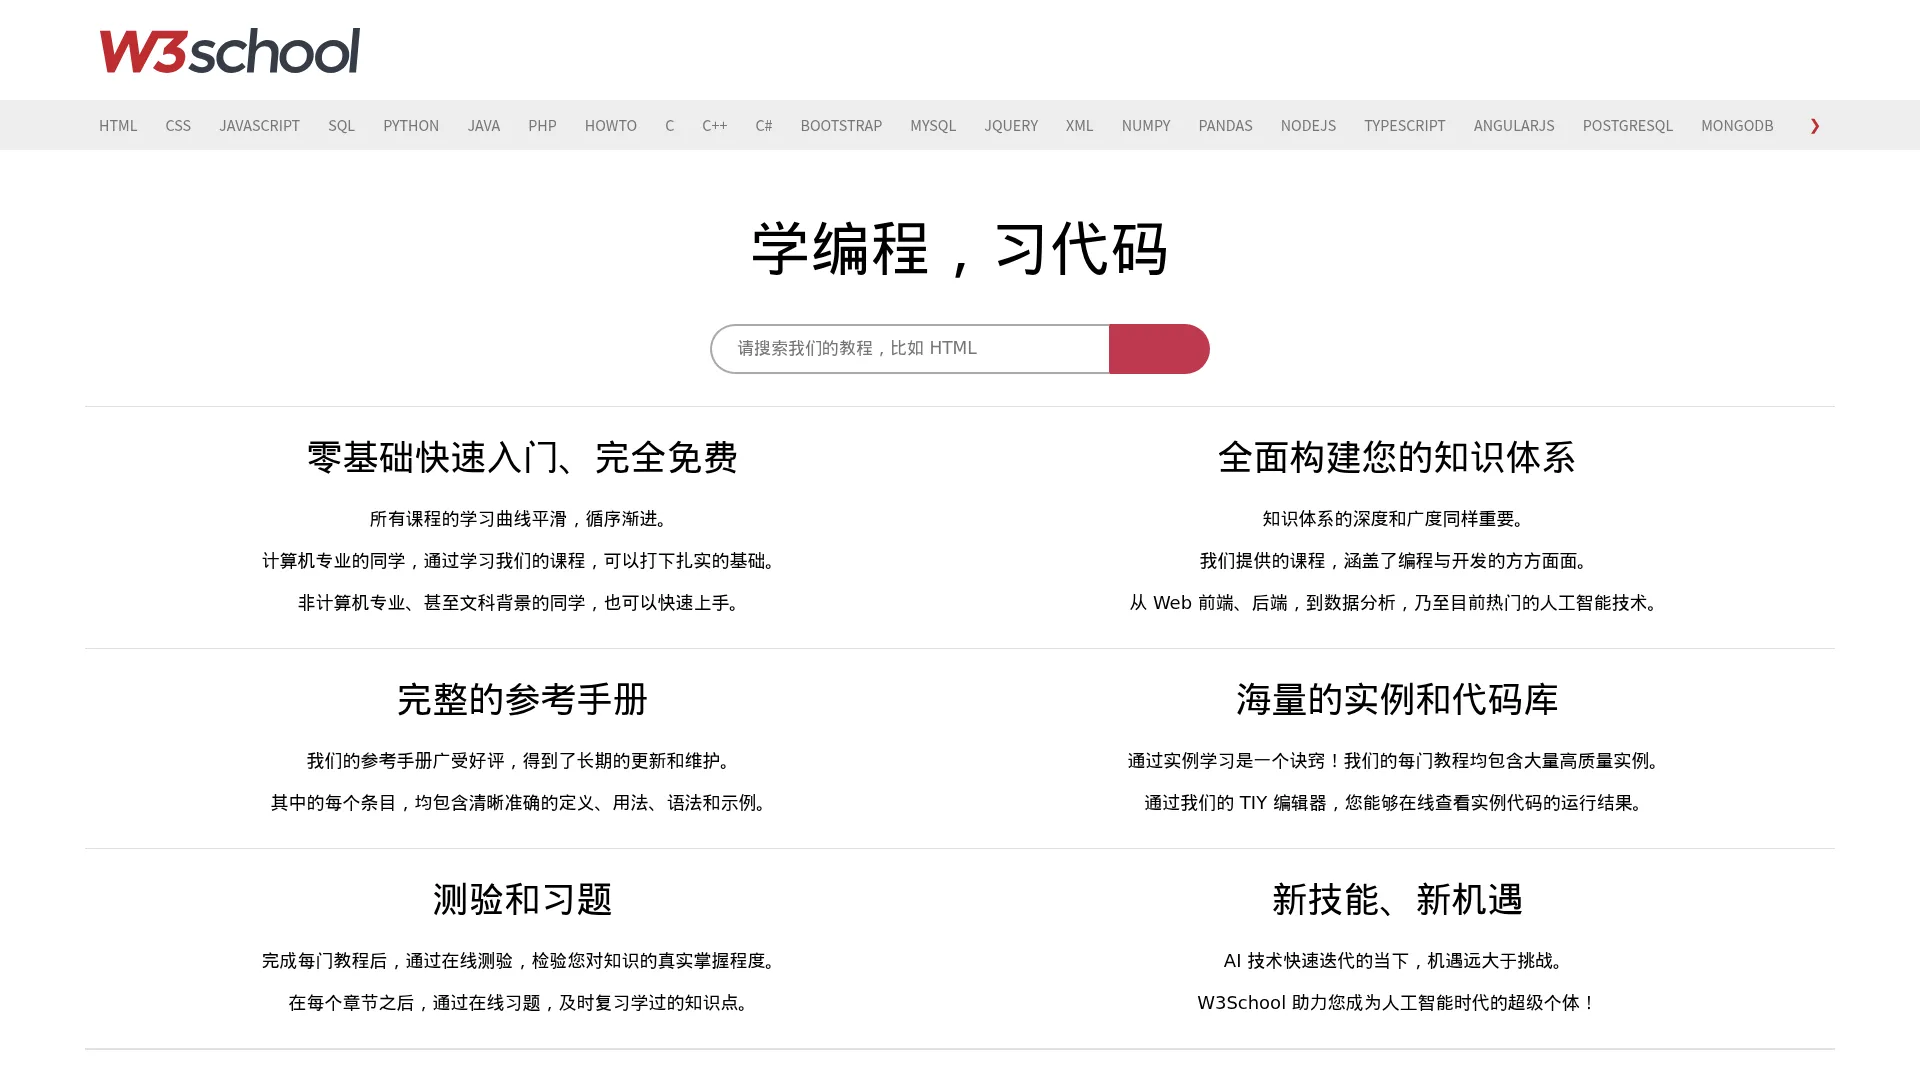1920x1080 pixels.
Task: Go to the HOWTO section
Action: pos(611,126)
